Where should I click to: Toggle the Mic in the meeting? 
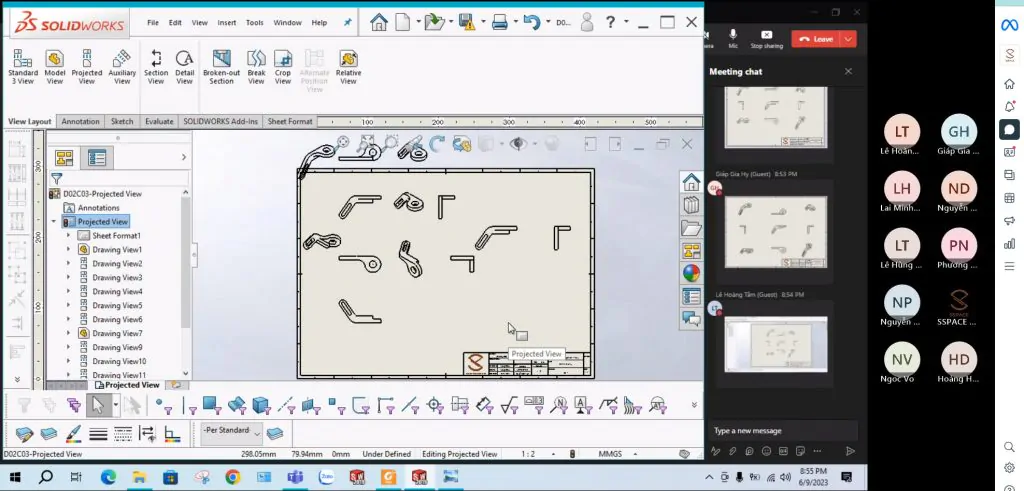733,38
